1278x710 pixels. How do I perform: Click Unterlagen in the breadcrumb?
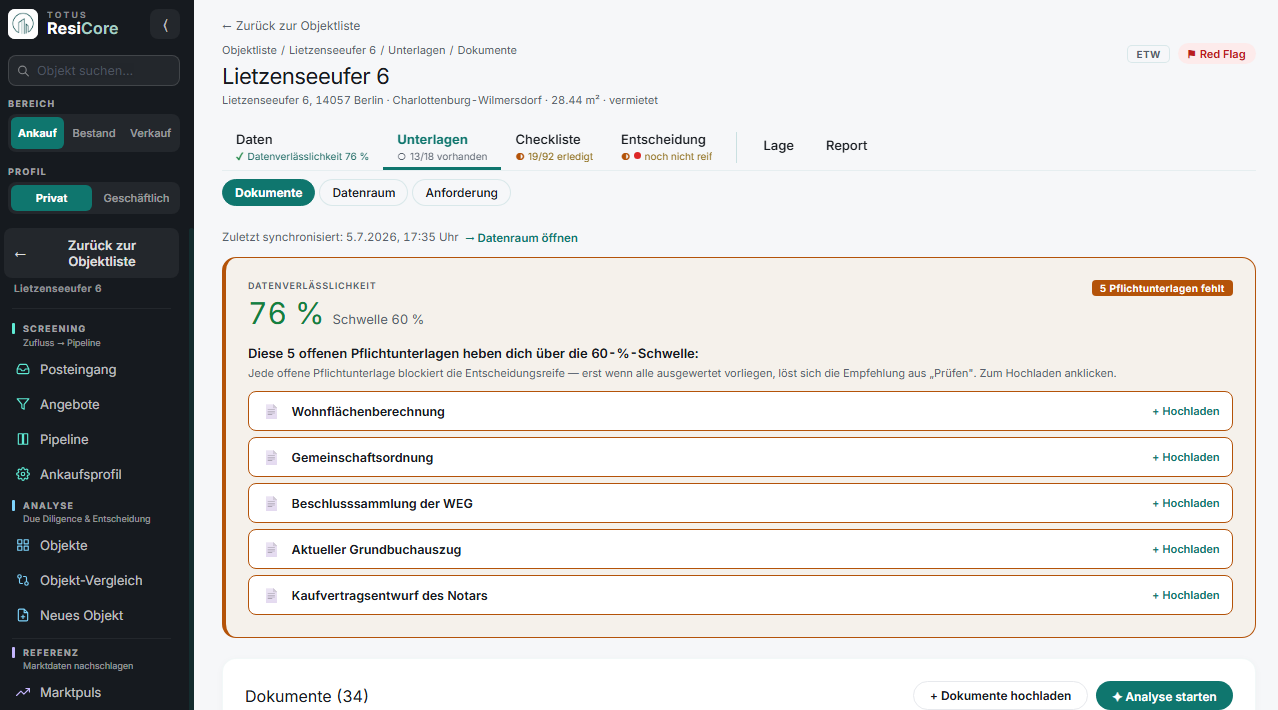tap(417, 50)
